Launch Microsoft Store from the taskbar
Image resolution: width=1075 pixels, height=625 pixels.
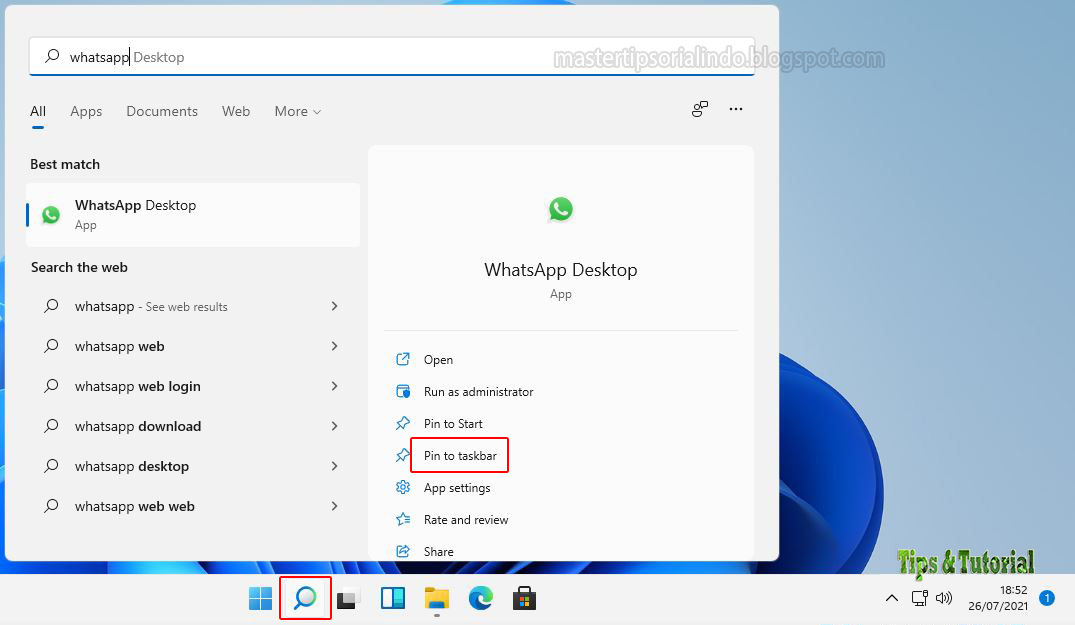pos(524,597)
